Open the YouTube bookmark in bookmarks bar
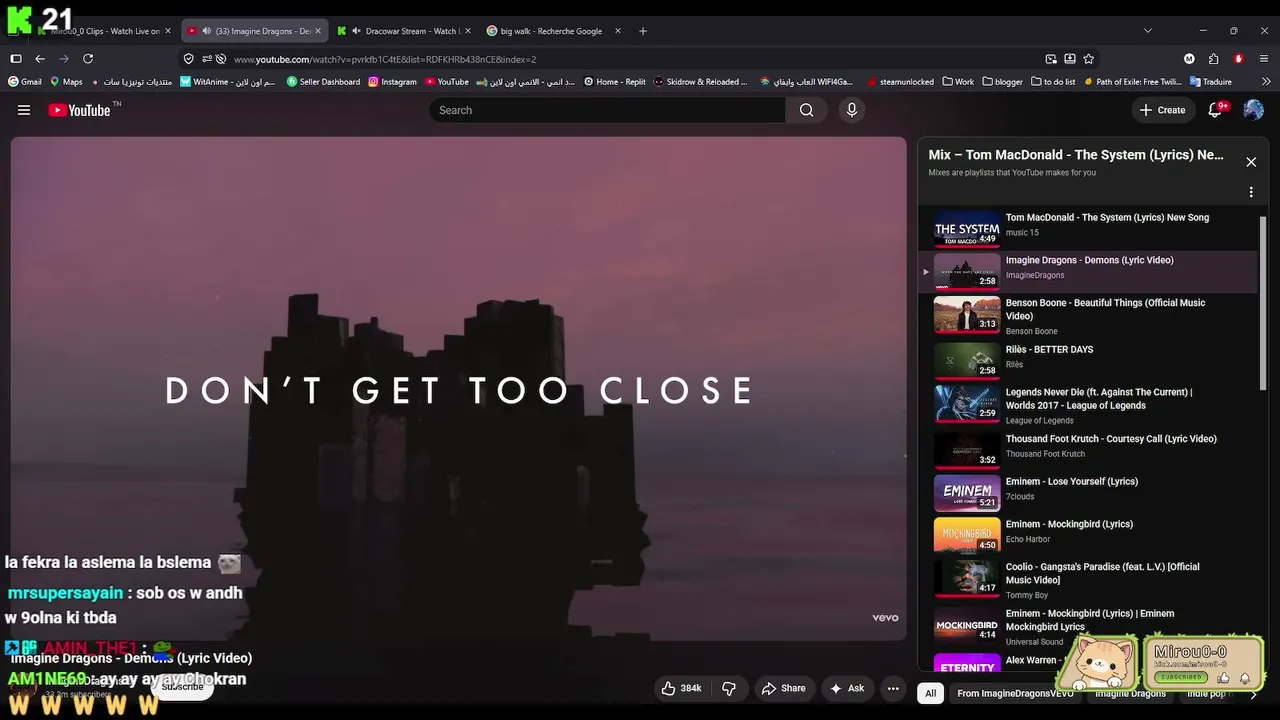The width and height of the screenshot is (1280, 720). [446, 82]
